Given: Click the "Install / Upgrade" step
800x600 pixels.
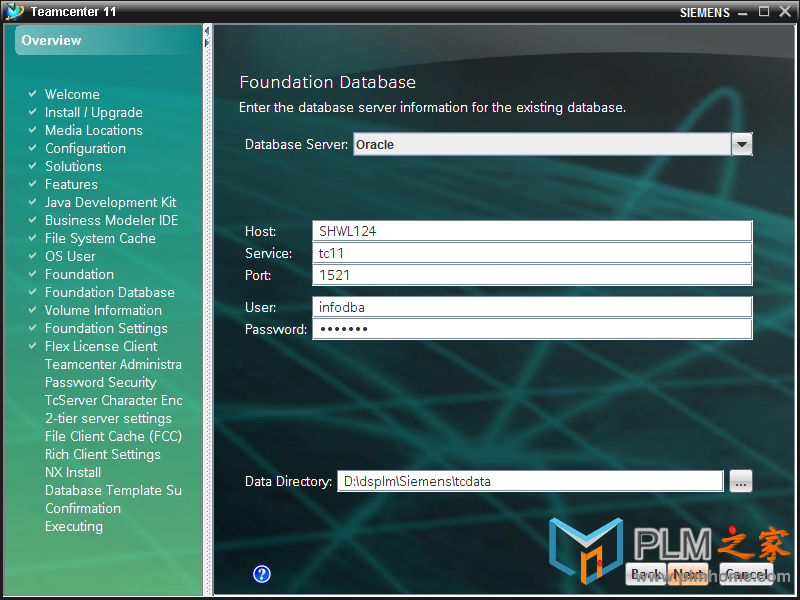Looking at the screenshot, I should point(94,112).
